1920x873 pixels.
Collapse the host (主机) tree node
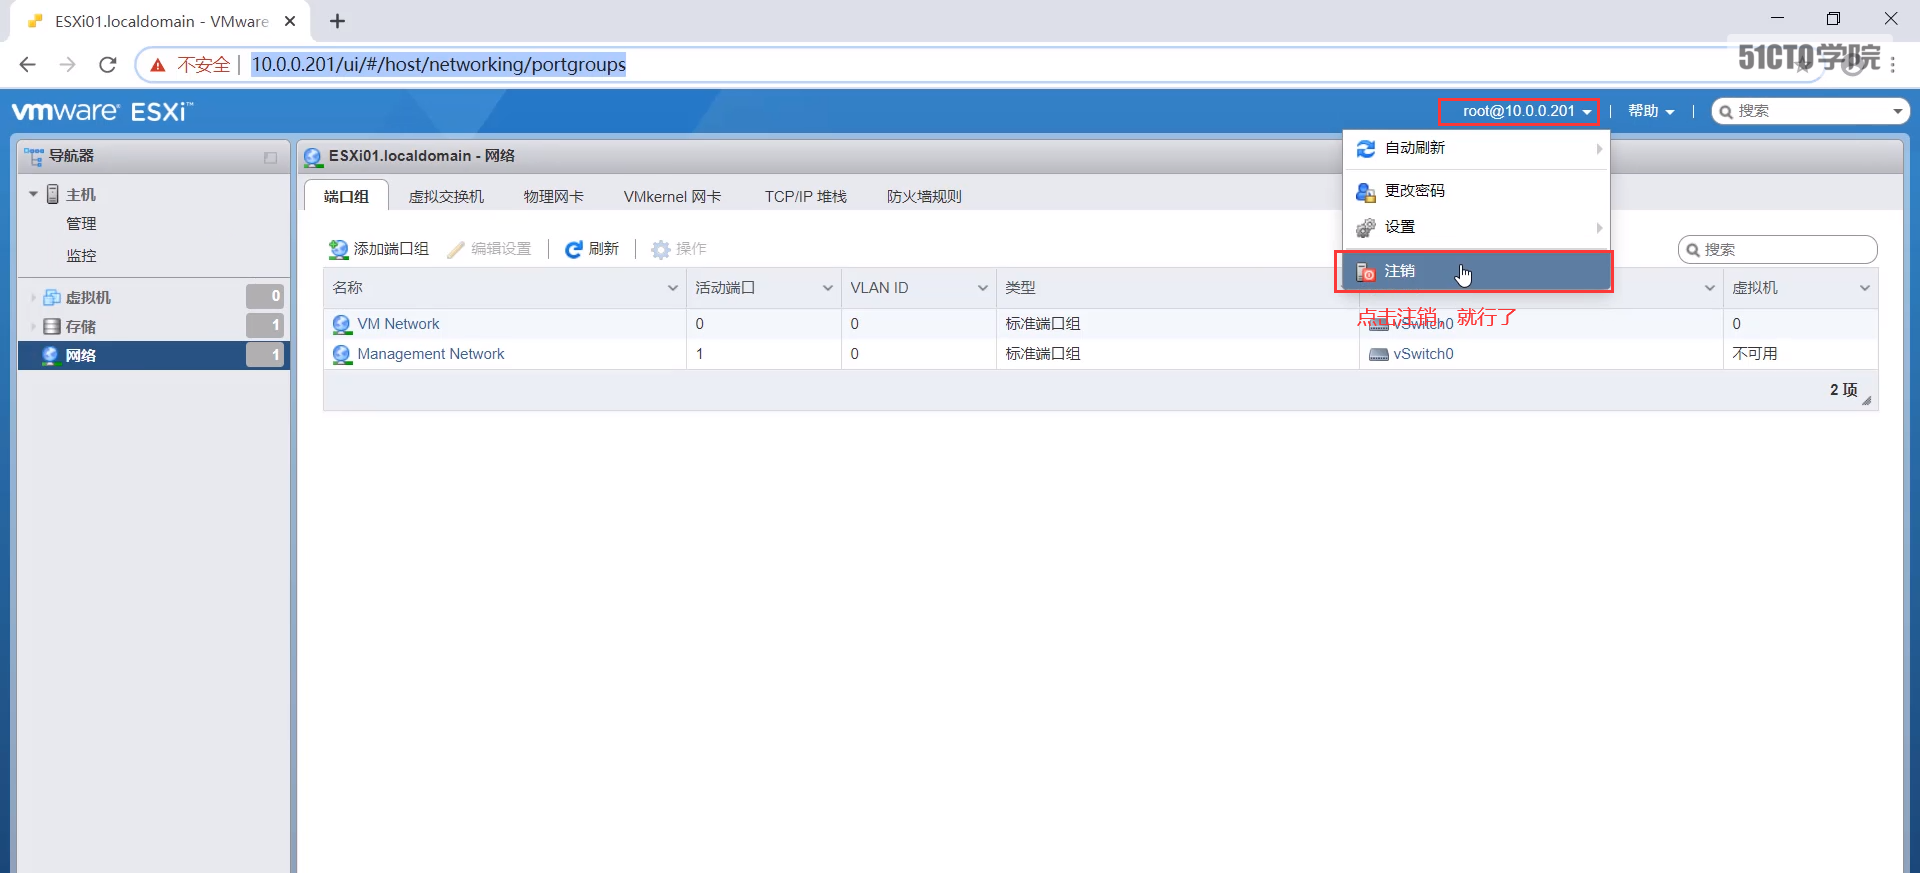(x=33, y=194)
